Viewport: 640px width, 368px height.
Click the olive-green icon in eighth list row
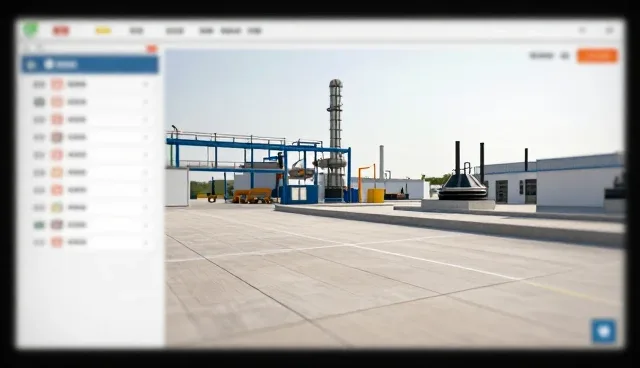pyautogui.click(x=57, y=207)
